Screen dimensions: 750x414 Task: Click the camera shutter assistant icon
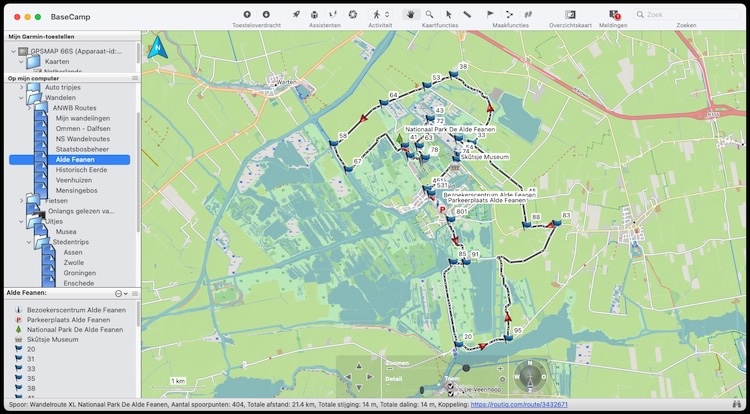point(353,15)
